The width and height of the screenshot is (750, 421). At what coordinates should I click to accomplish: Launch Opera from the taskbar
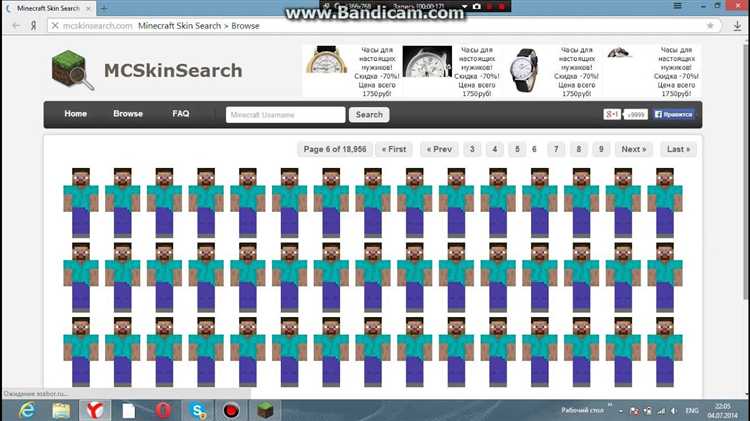click(x=163, y=410)
